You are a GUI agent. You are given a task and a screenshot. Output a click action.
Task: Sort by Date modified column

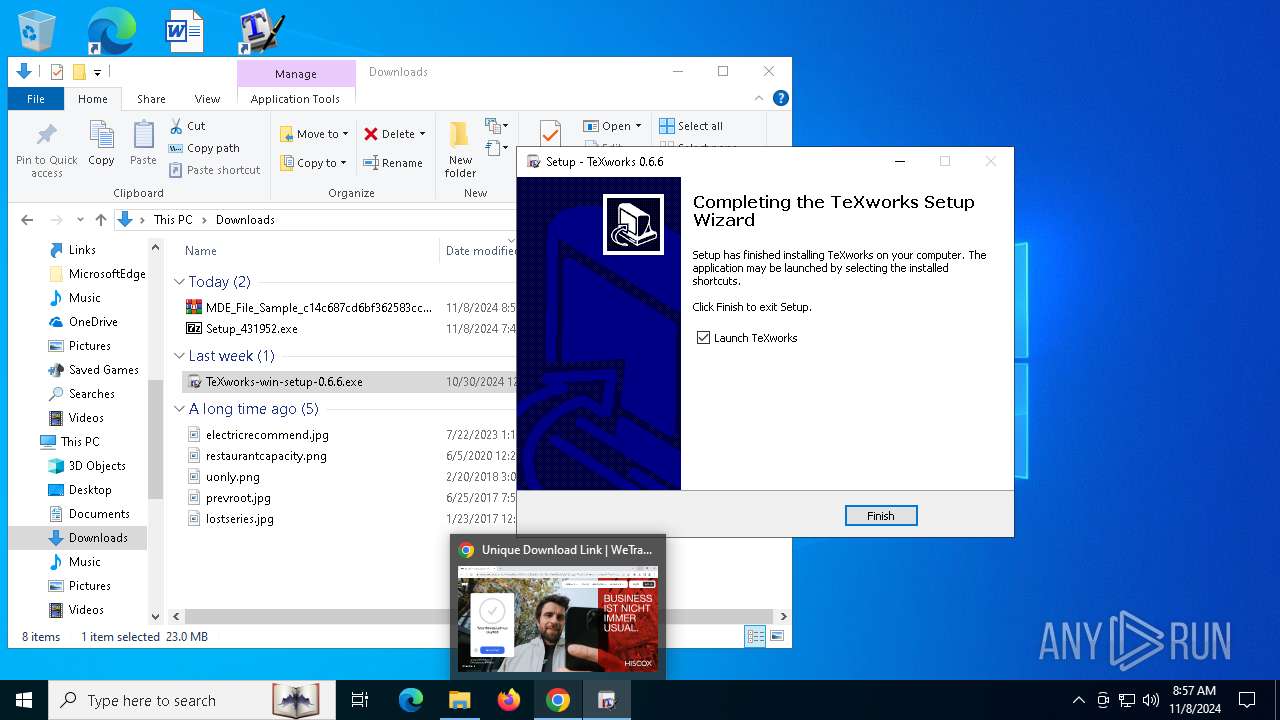(481, 251)
